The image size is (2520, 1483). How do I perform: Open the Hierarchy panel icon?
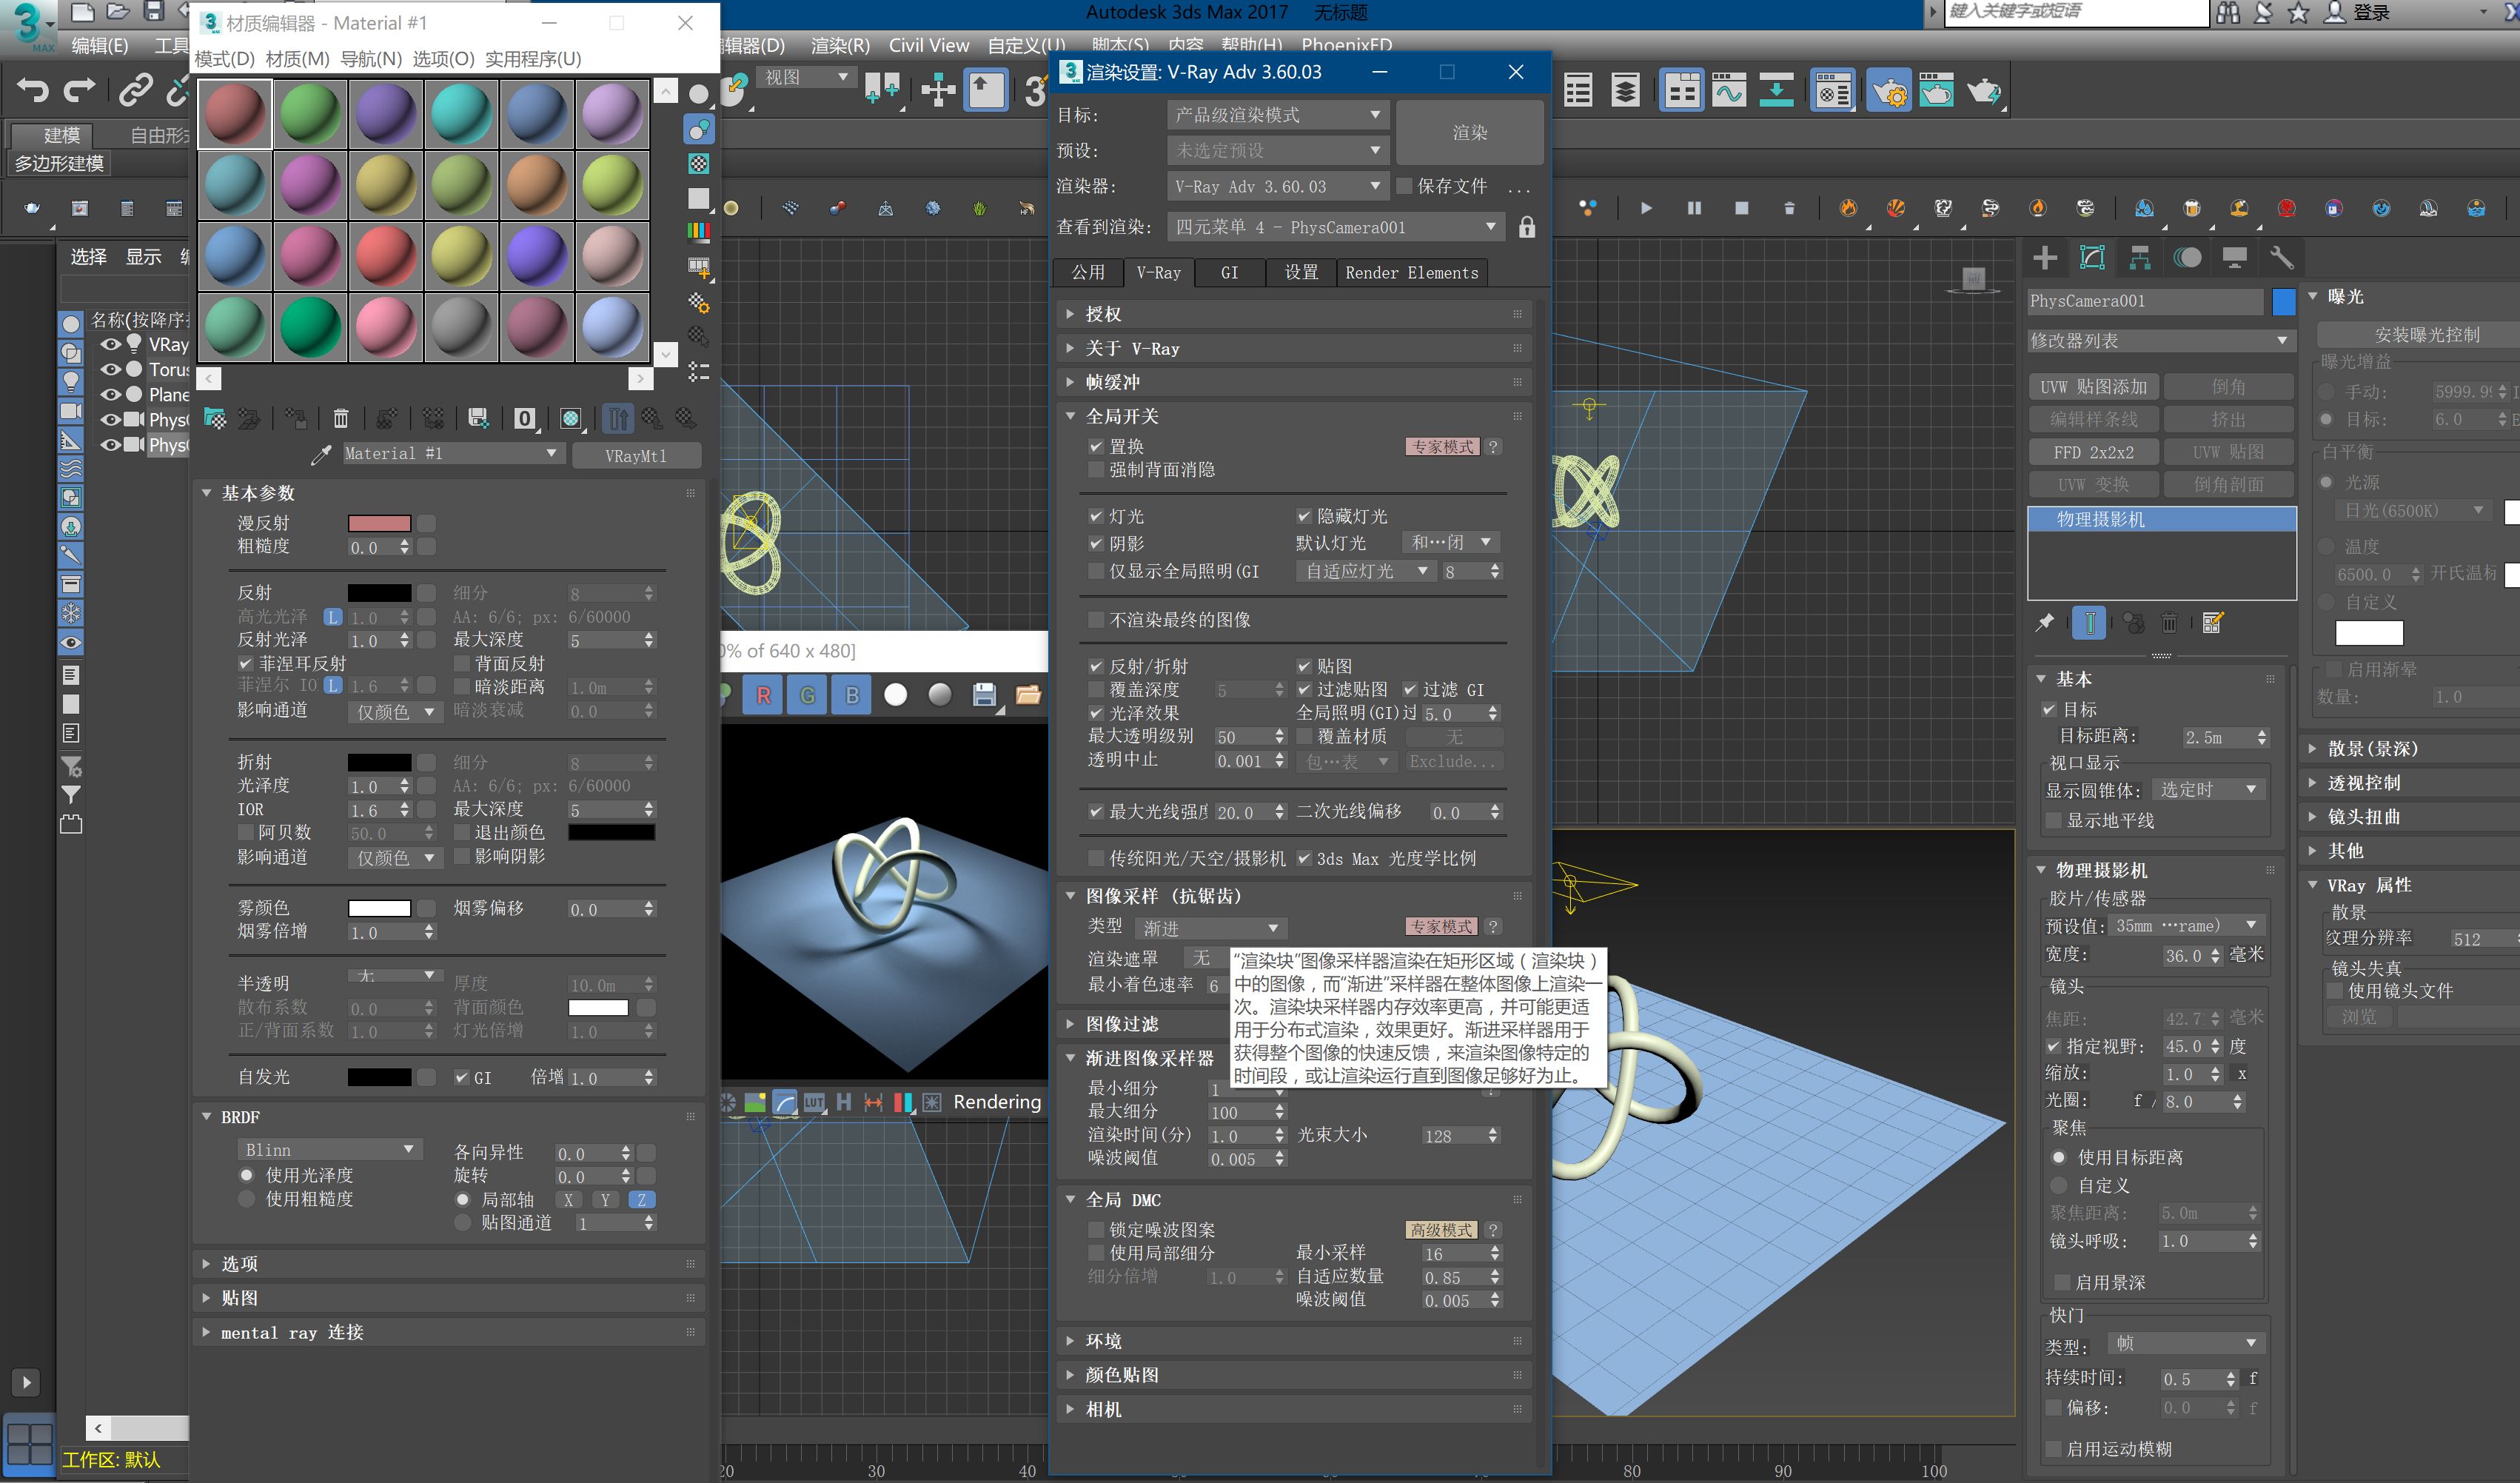click(2140, 257)
